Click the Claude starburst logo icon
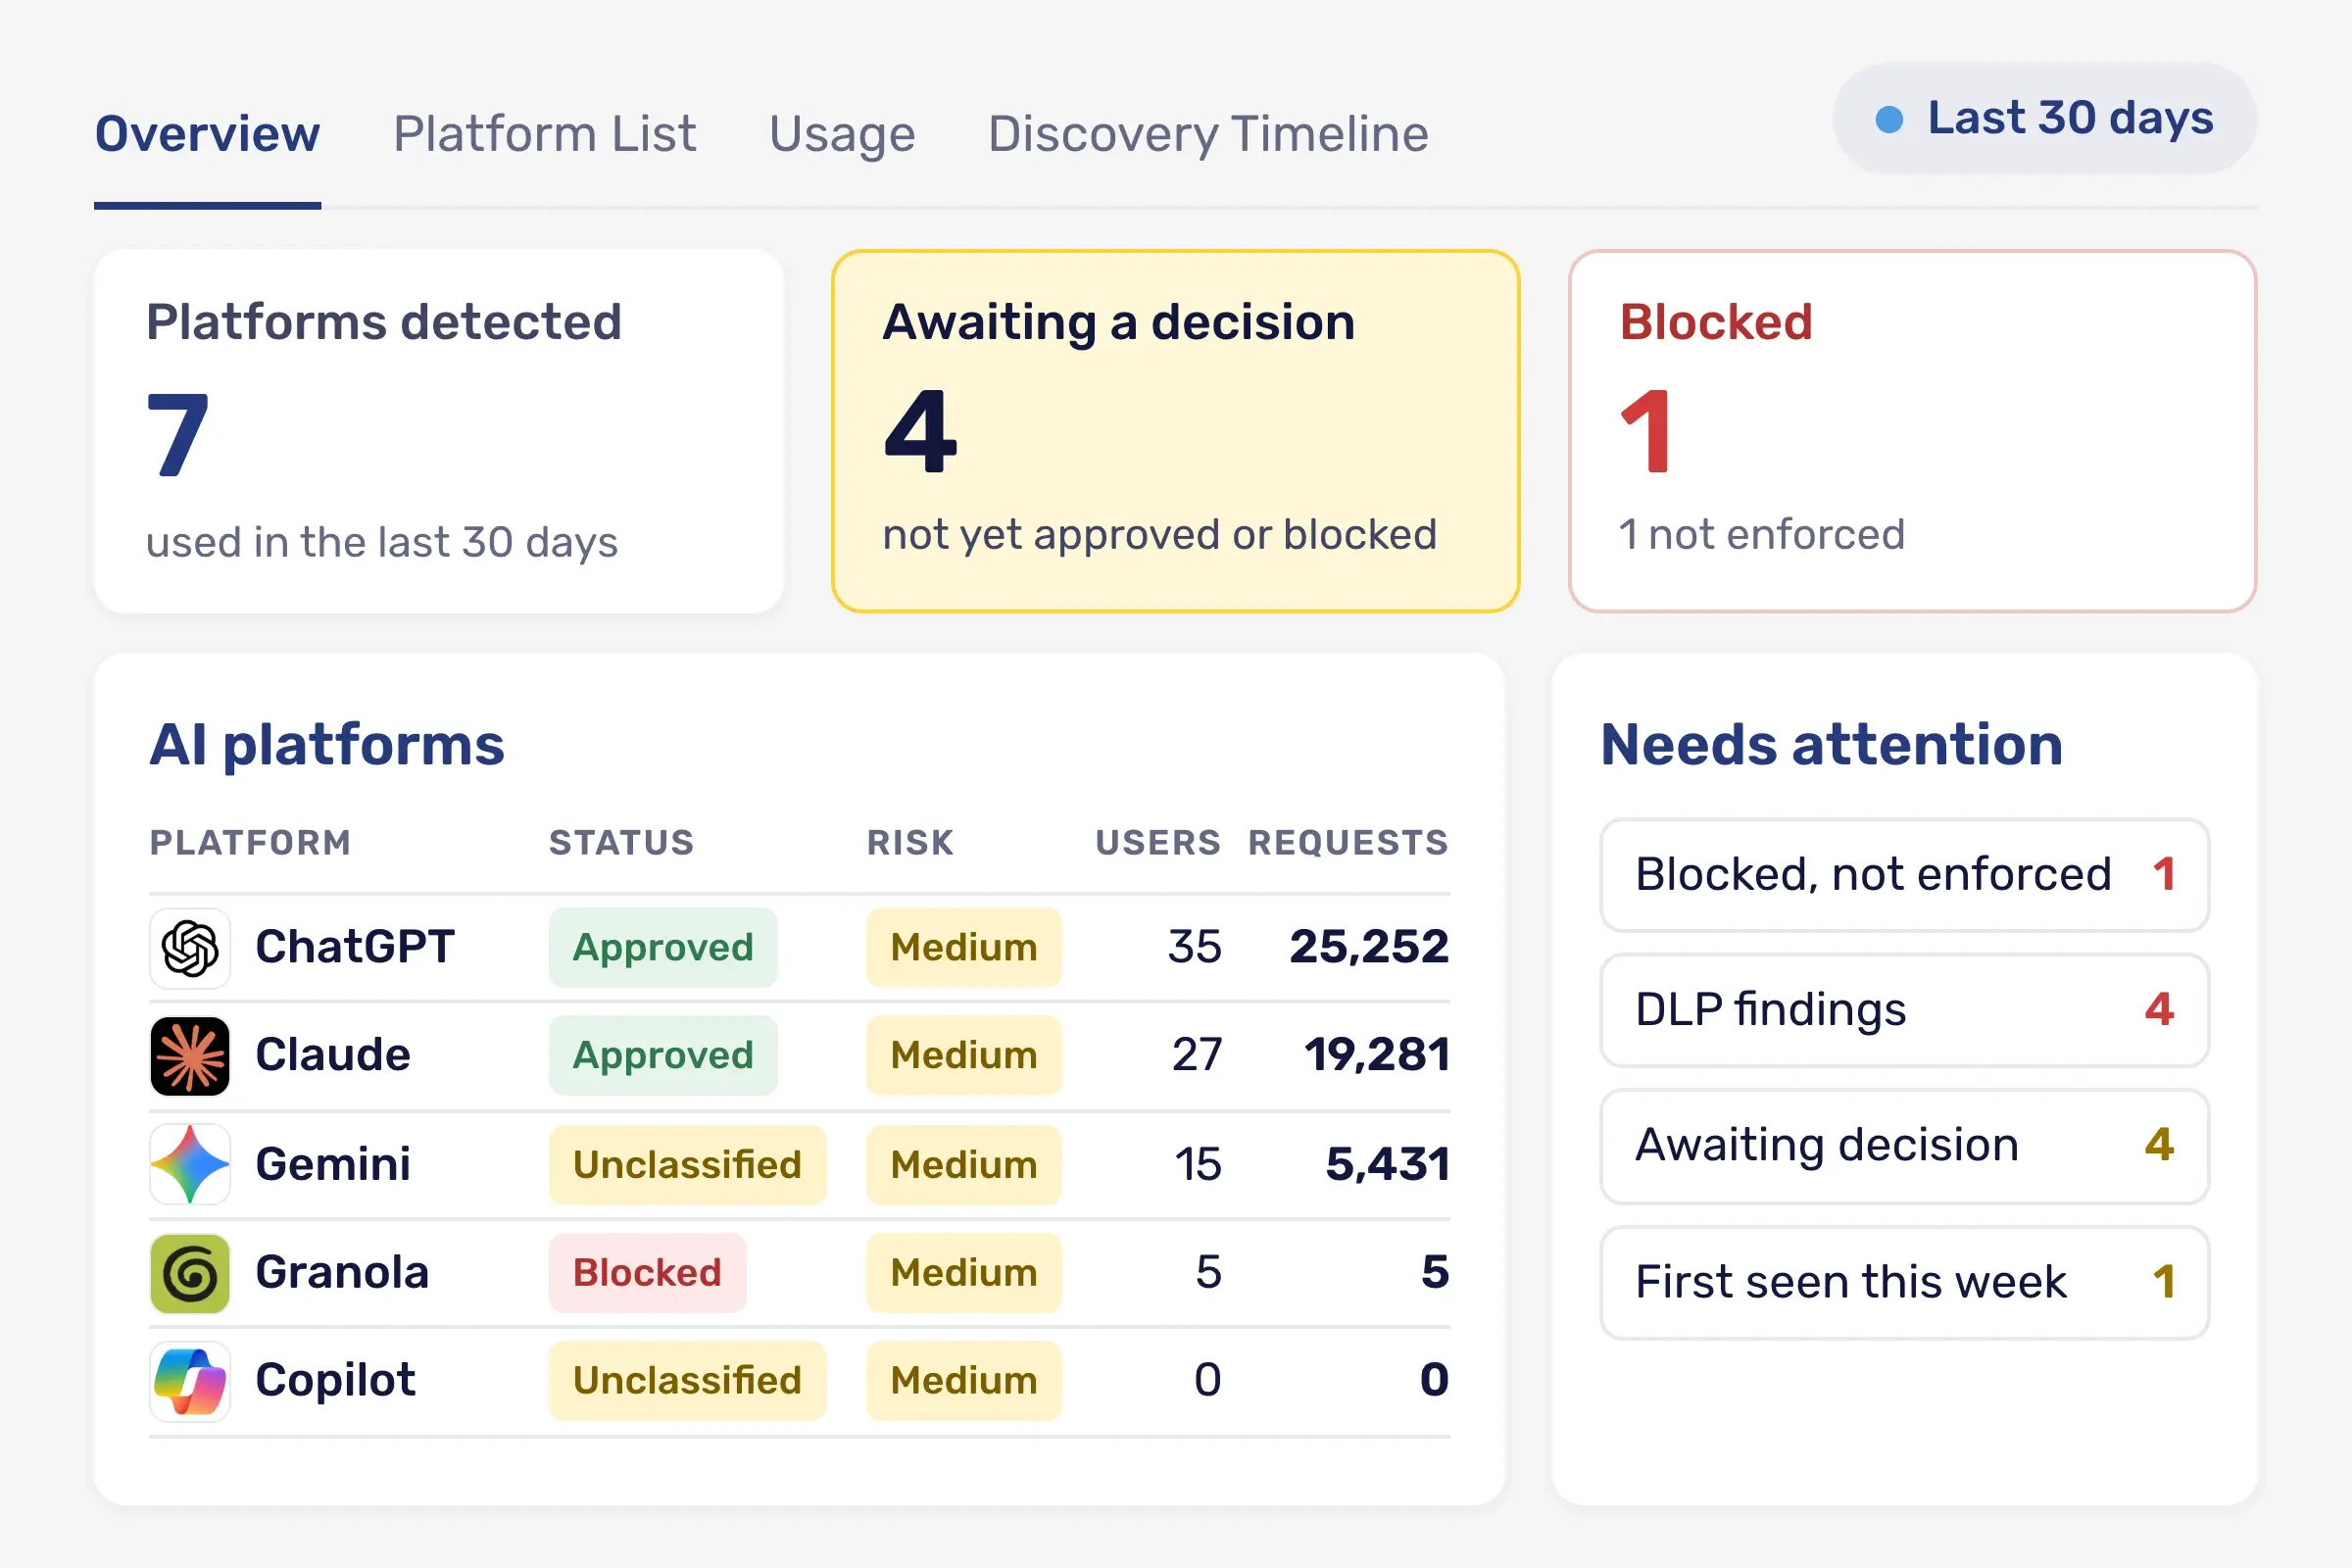 point(190,1056)
